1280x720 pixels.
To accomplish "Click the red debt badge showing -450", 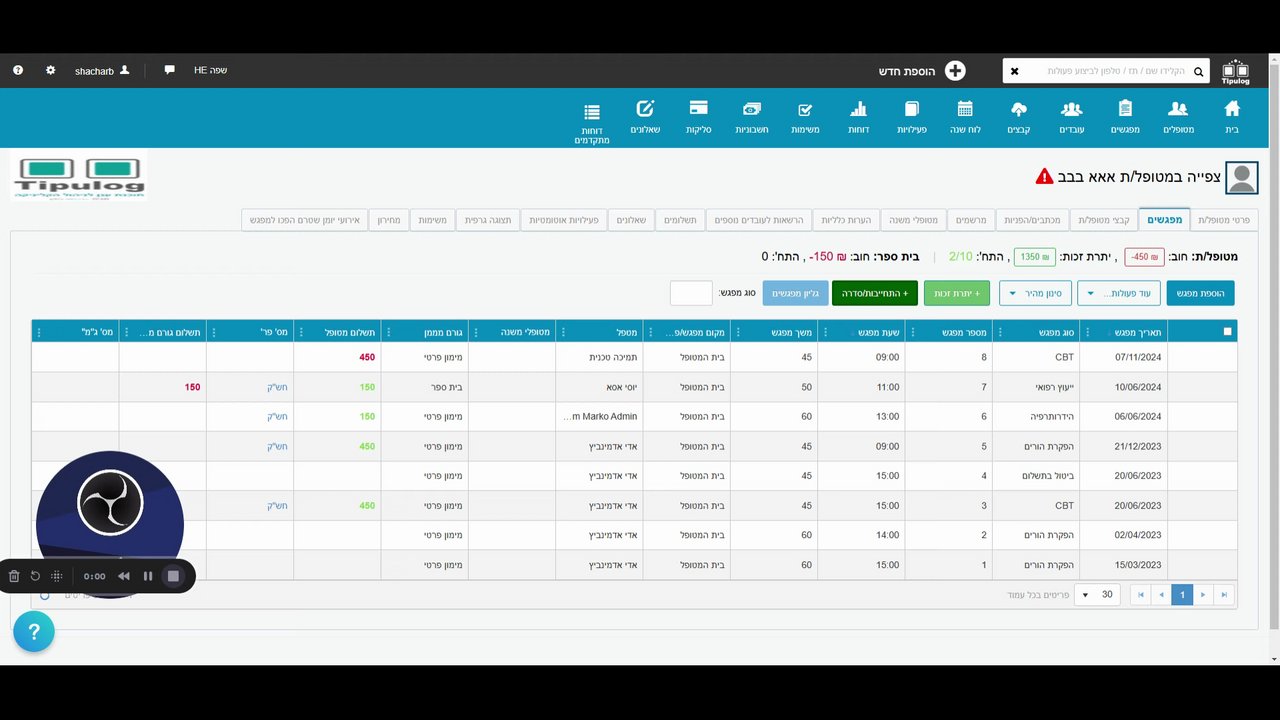I will 1144,257.
